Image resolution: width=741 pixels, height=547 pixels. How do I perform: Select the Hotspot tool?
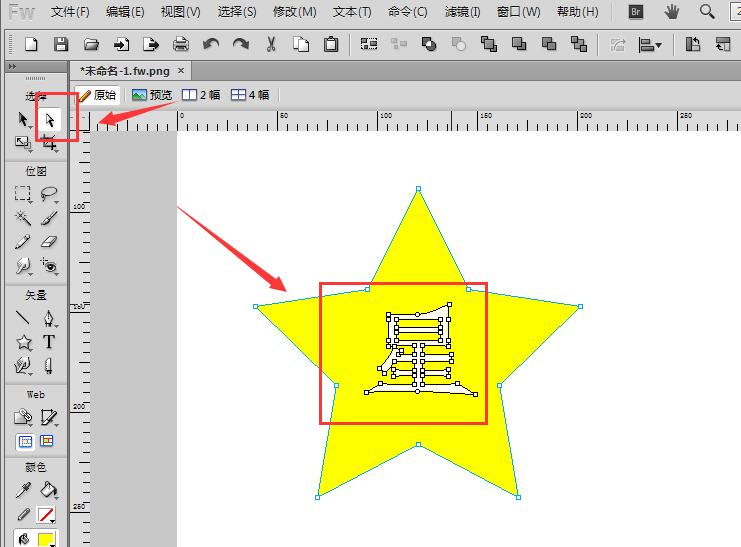pyautogui.click(x=23, y=417)
